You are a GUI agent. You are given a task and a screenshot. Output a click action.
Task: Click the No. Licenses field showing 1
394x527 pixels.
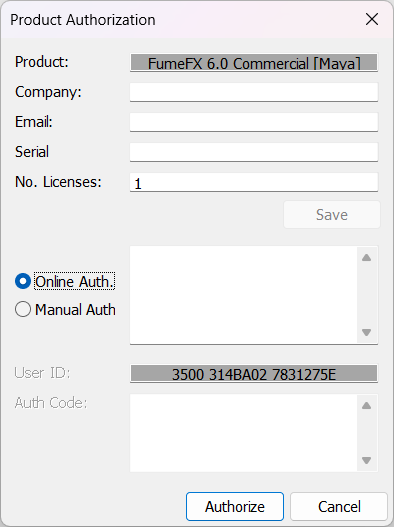(x=254, y=182)
